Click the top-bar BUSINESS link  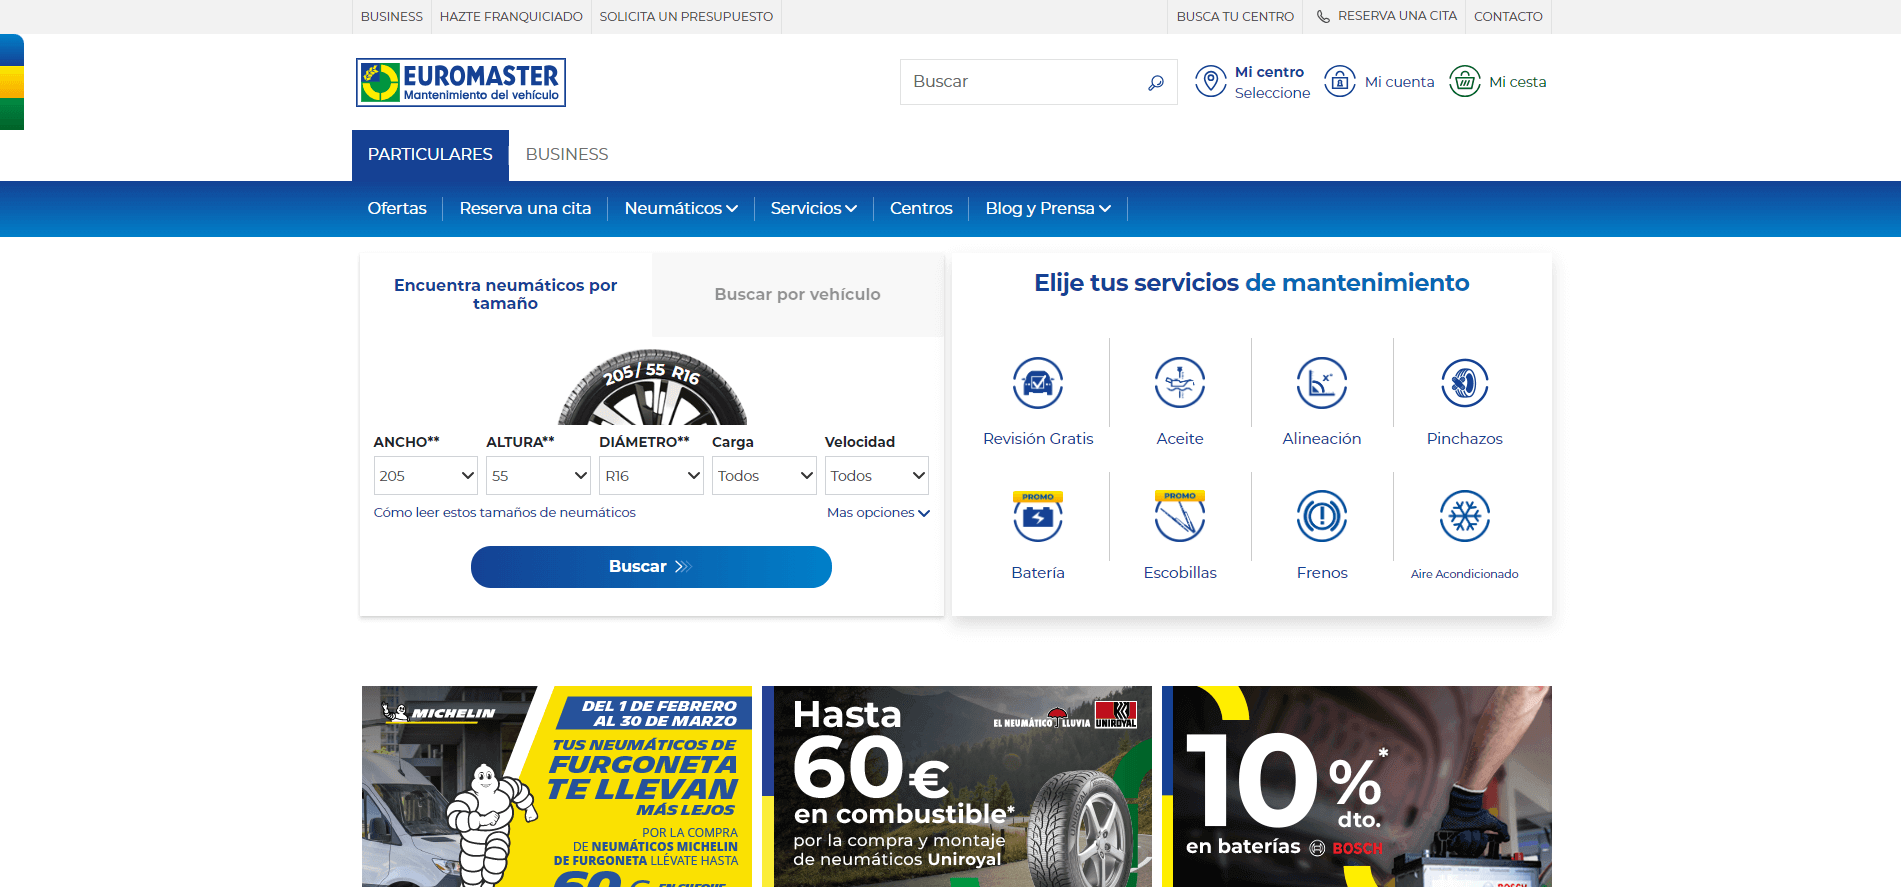392,17
